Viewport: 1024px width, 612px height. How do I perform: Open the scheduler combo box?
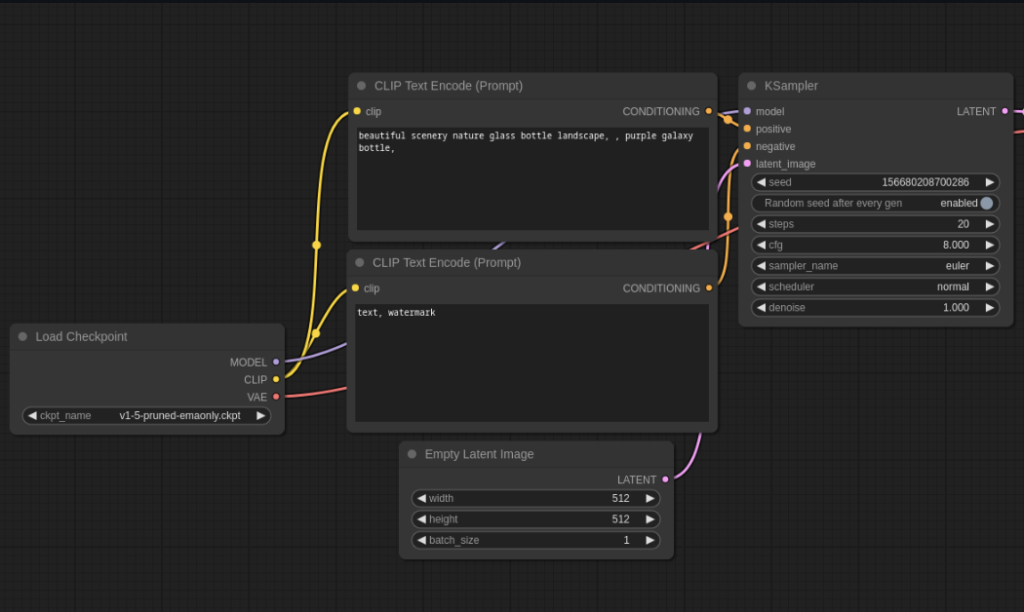point(875,287)
